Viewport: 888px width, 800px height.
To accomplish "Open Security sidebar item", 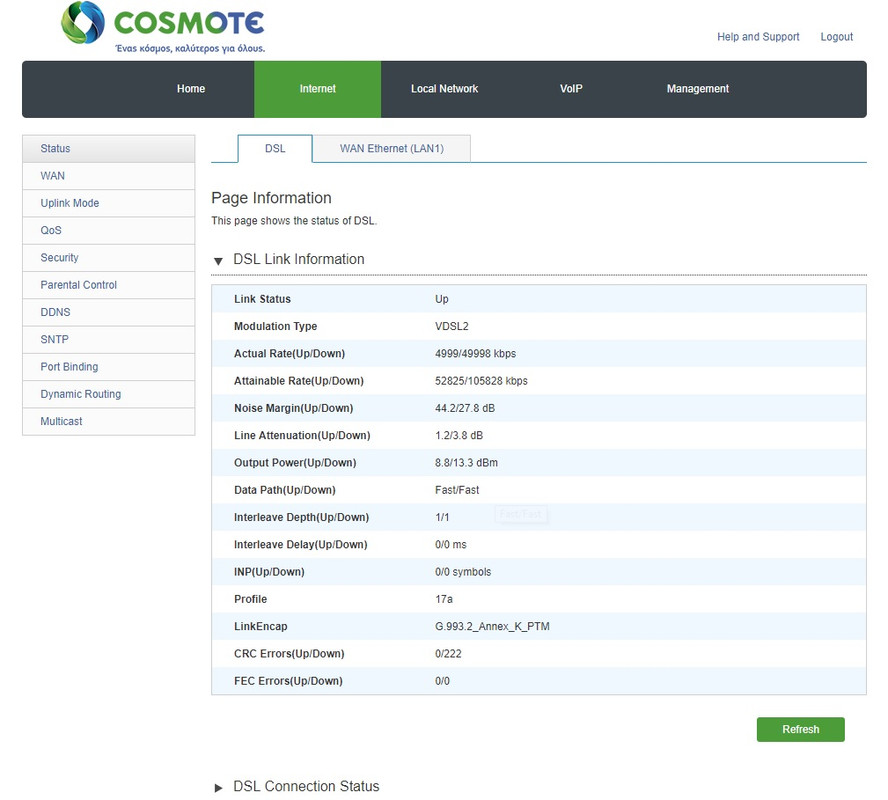I will [x=109, y=258].
